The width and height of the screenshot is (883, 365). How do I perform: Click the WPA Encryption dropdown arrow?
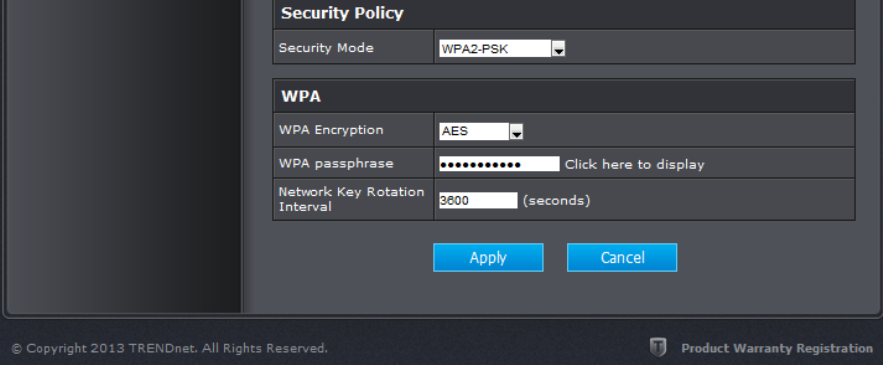click(516, 132)
